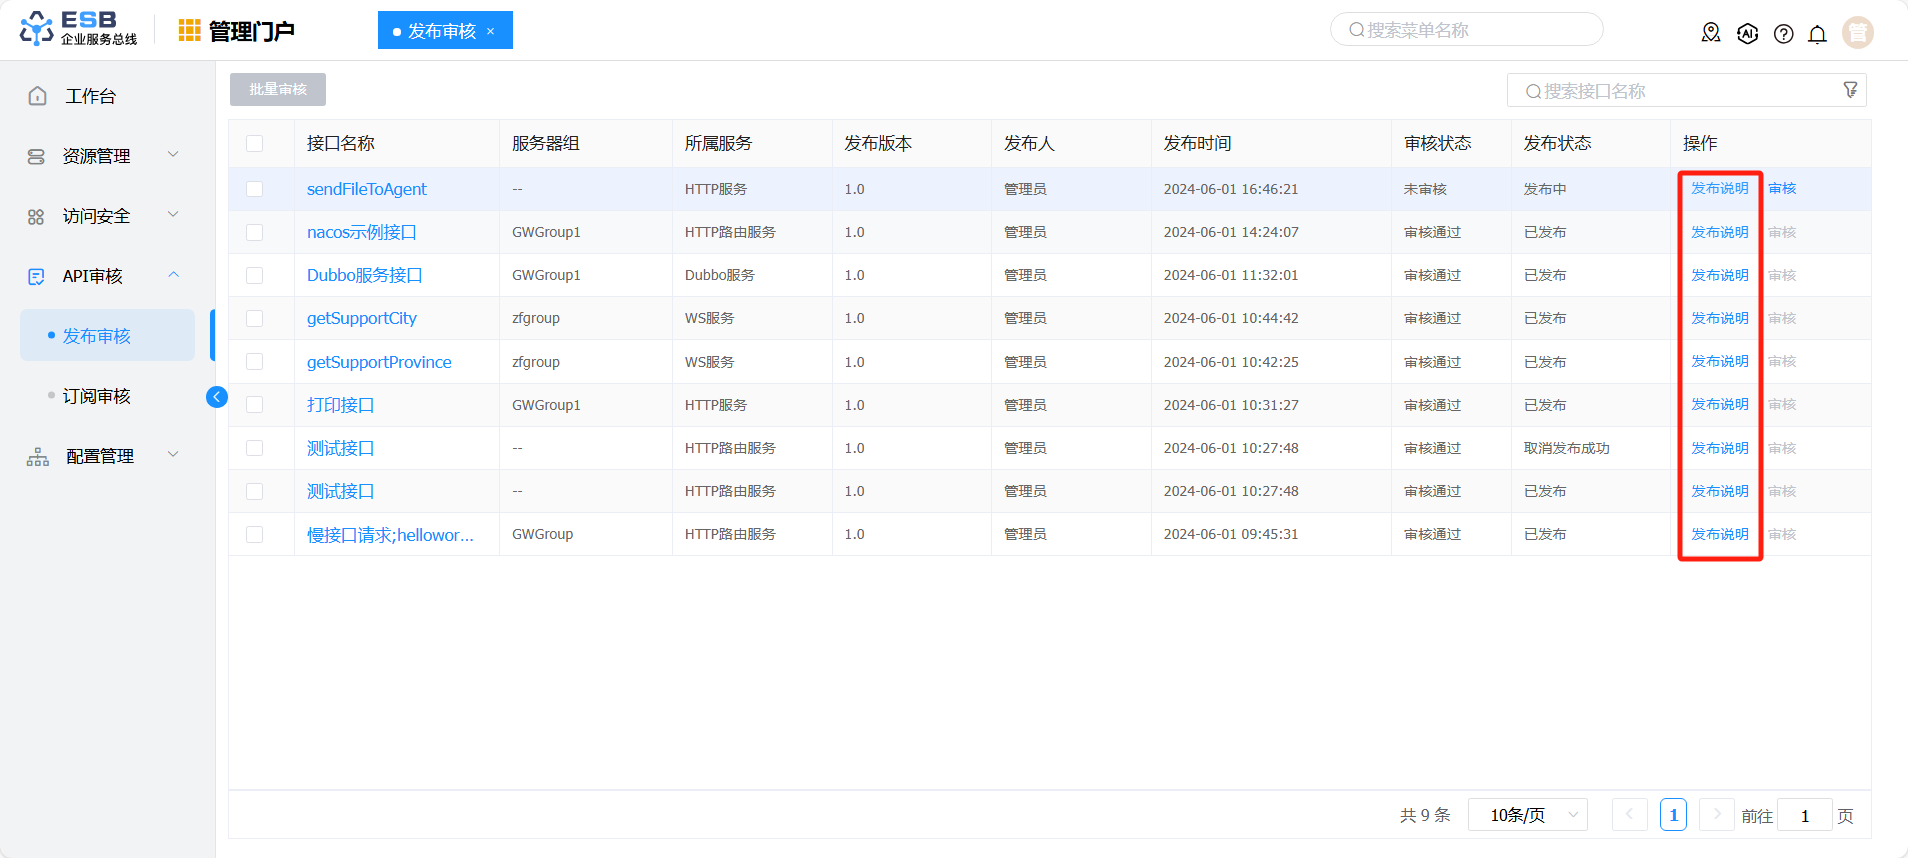Go to 工作台 in the sidebar
Screen dimensions: 1908x858
[x=90, y=96]
